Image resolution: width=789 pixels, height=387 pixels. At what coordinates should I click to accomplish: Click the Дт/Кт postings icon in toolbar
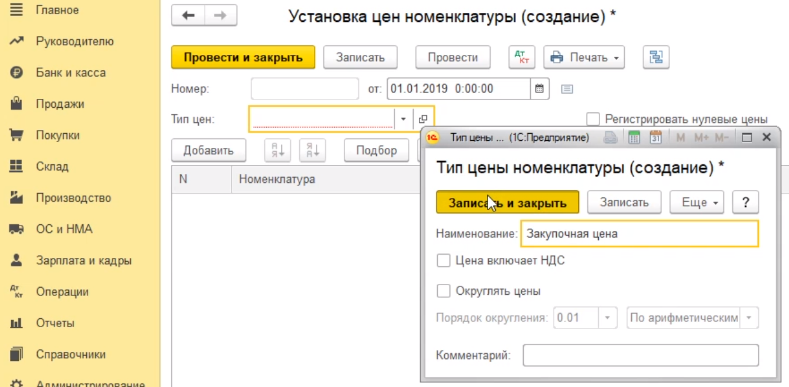tap(522, 57)
